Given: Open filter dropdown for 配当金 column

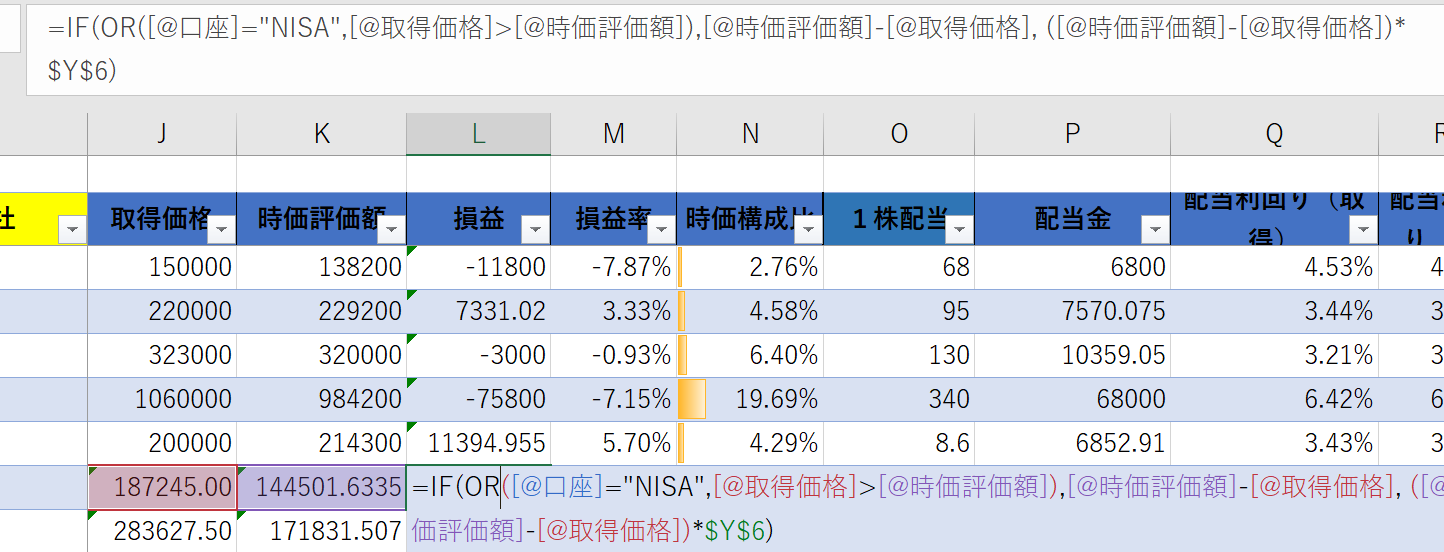Looking at the screenshot, I should [1155, 230].
